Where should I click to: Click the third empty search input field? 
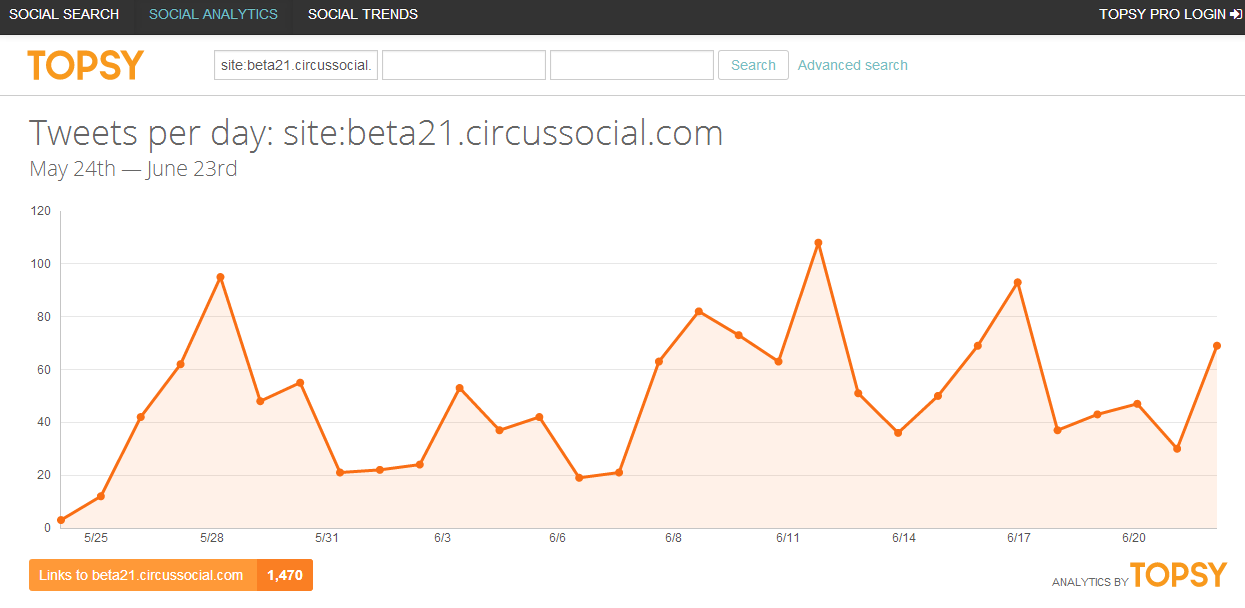tap(632, 65)
